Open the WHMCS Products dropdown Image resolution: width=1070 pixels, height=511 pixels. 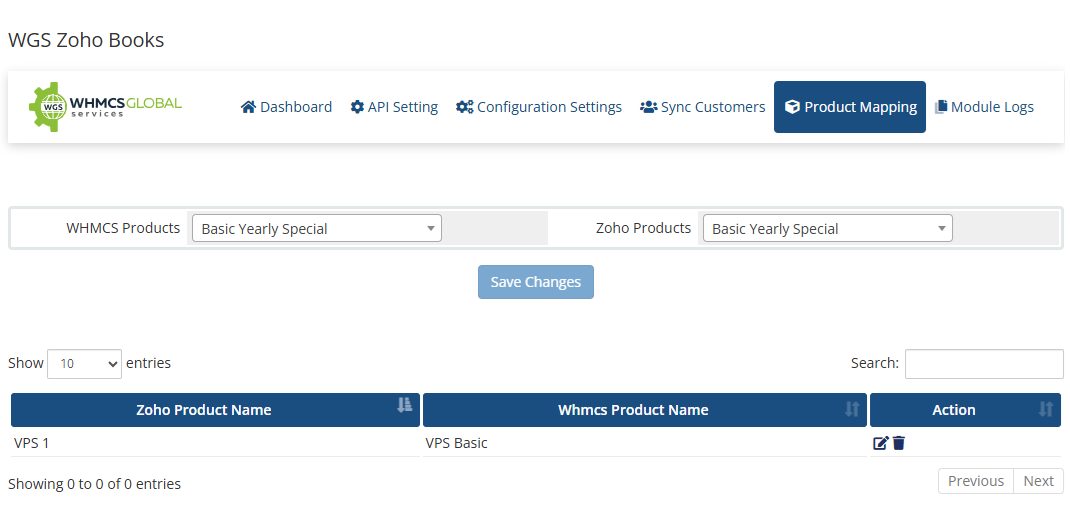click(x=316, y=229)
